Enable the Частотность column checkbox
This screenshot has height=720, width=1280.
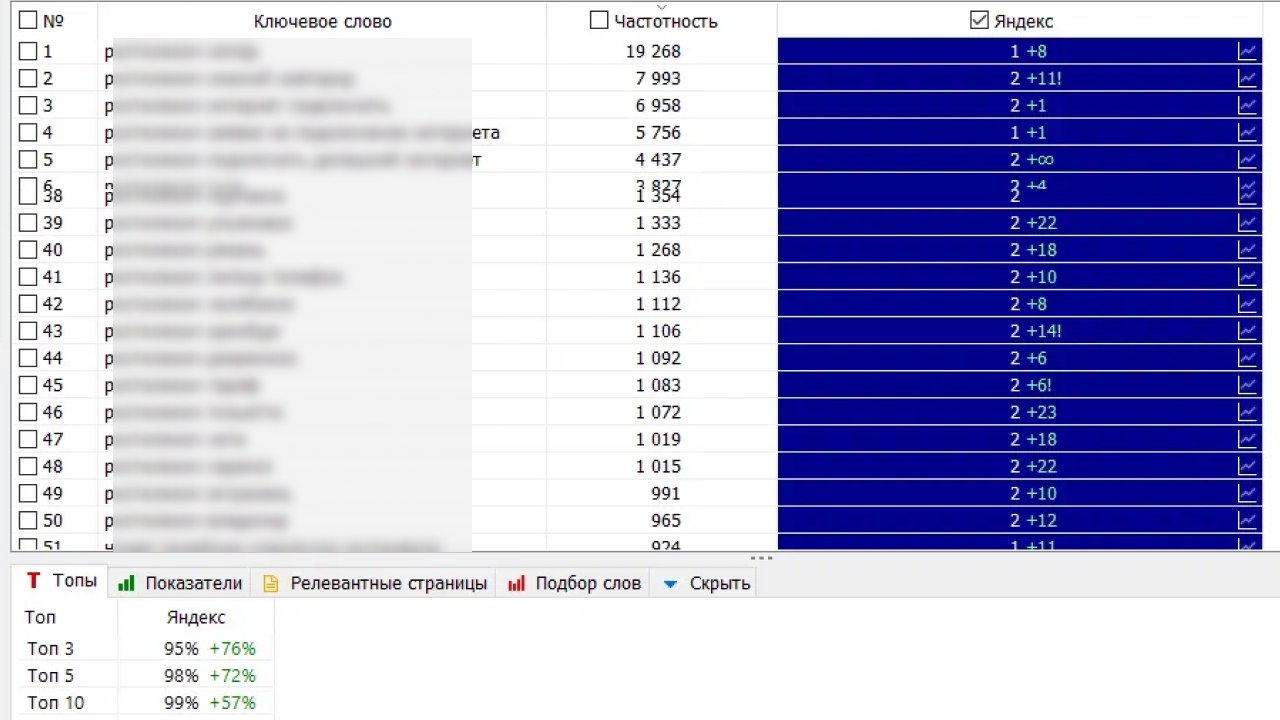599,20
